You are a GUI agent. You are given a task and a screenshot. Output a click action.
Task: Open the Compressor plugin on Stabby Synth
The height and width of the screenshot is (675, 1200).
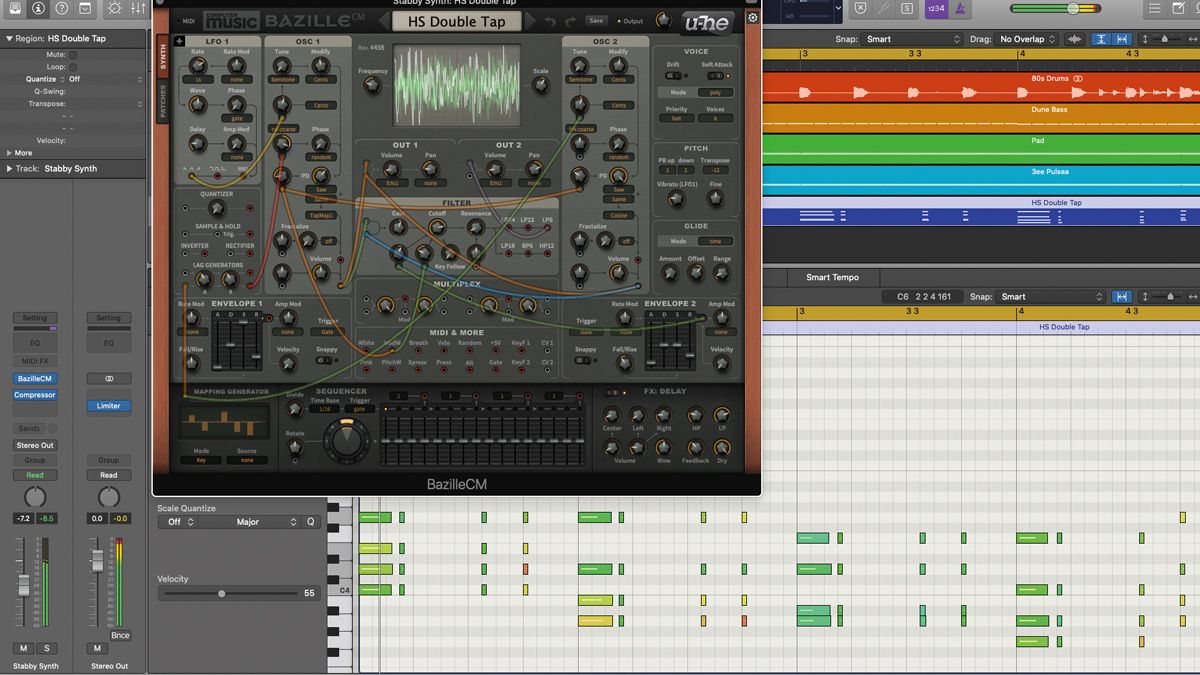pyautogui.click(x=34, y=394)
